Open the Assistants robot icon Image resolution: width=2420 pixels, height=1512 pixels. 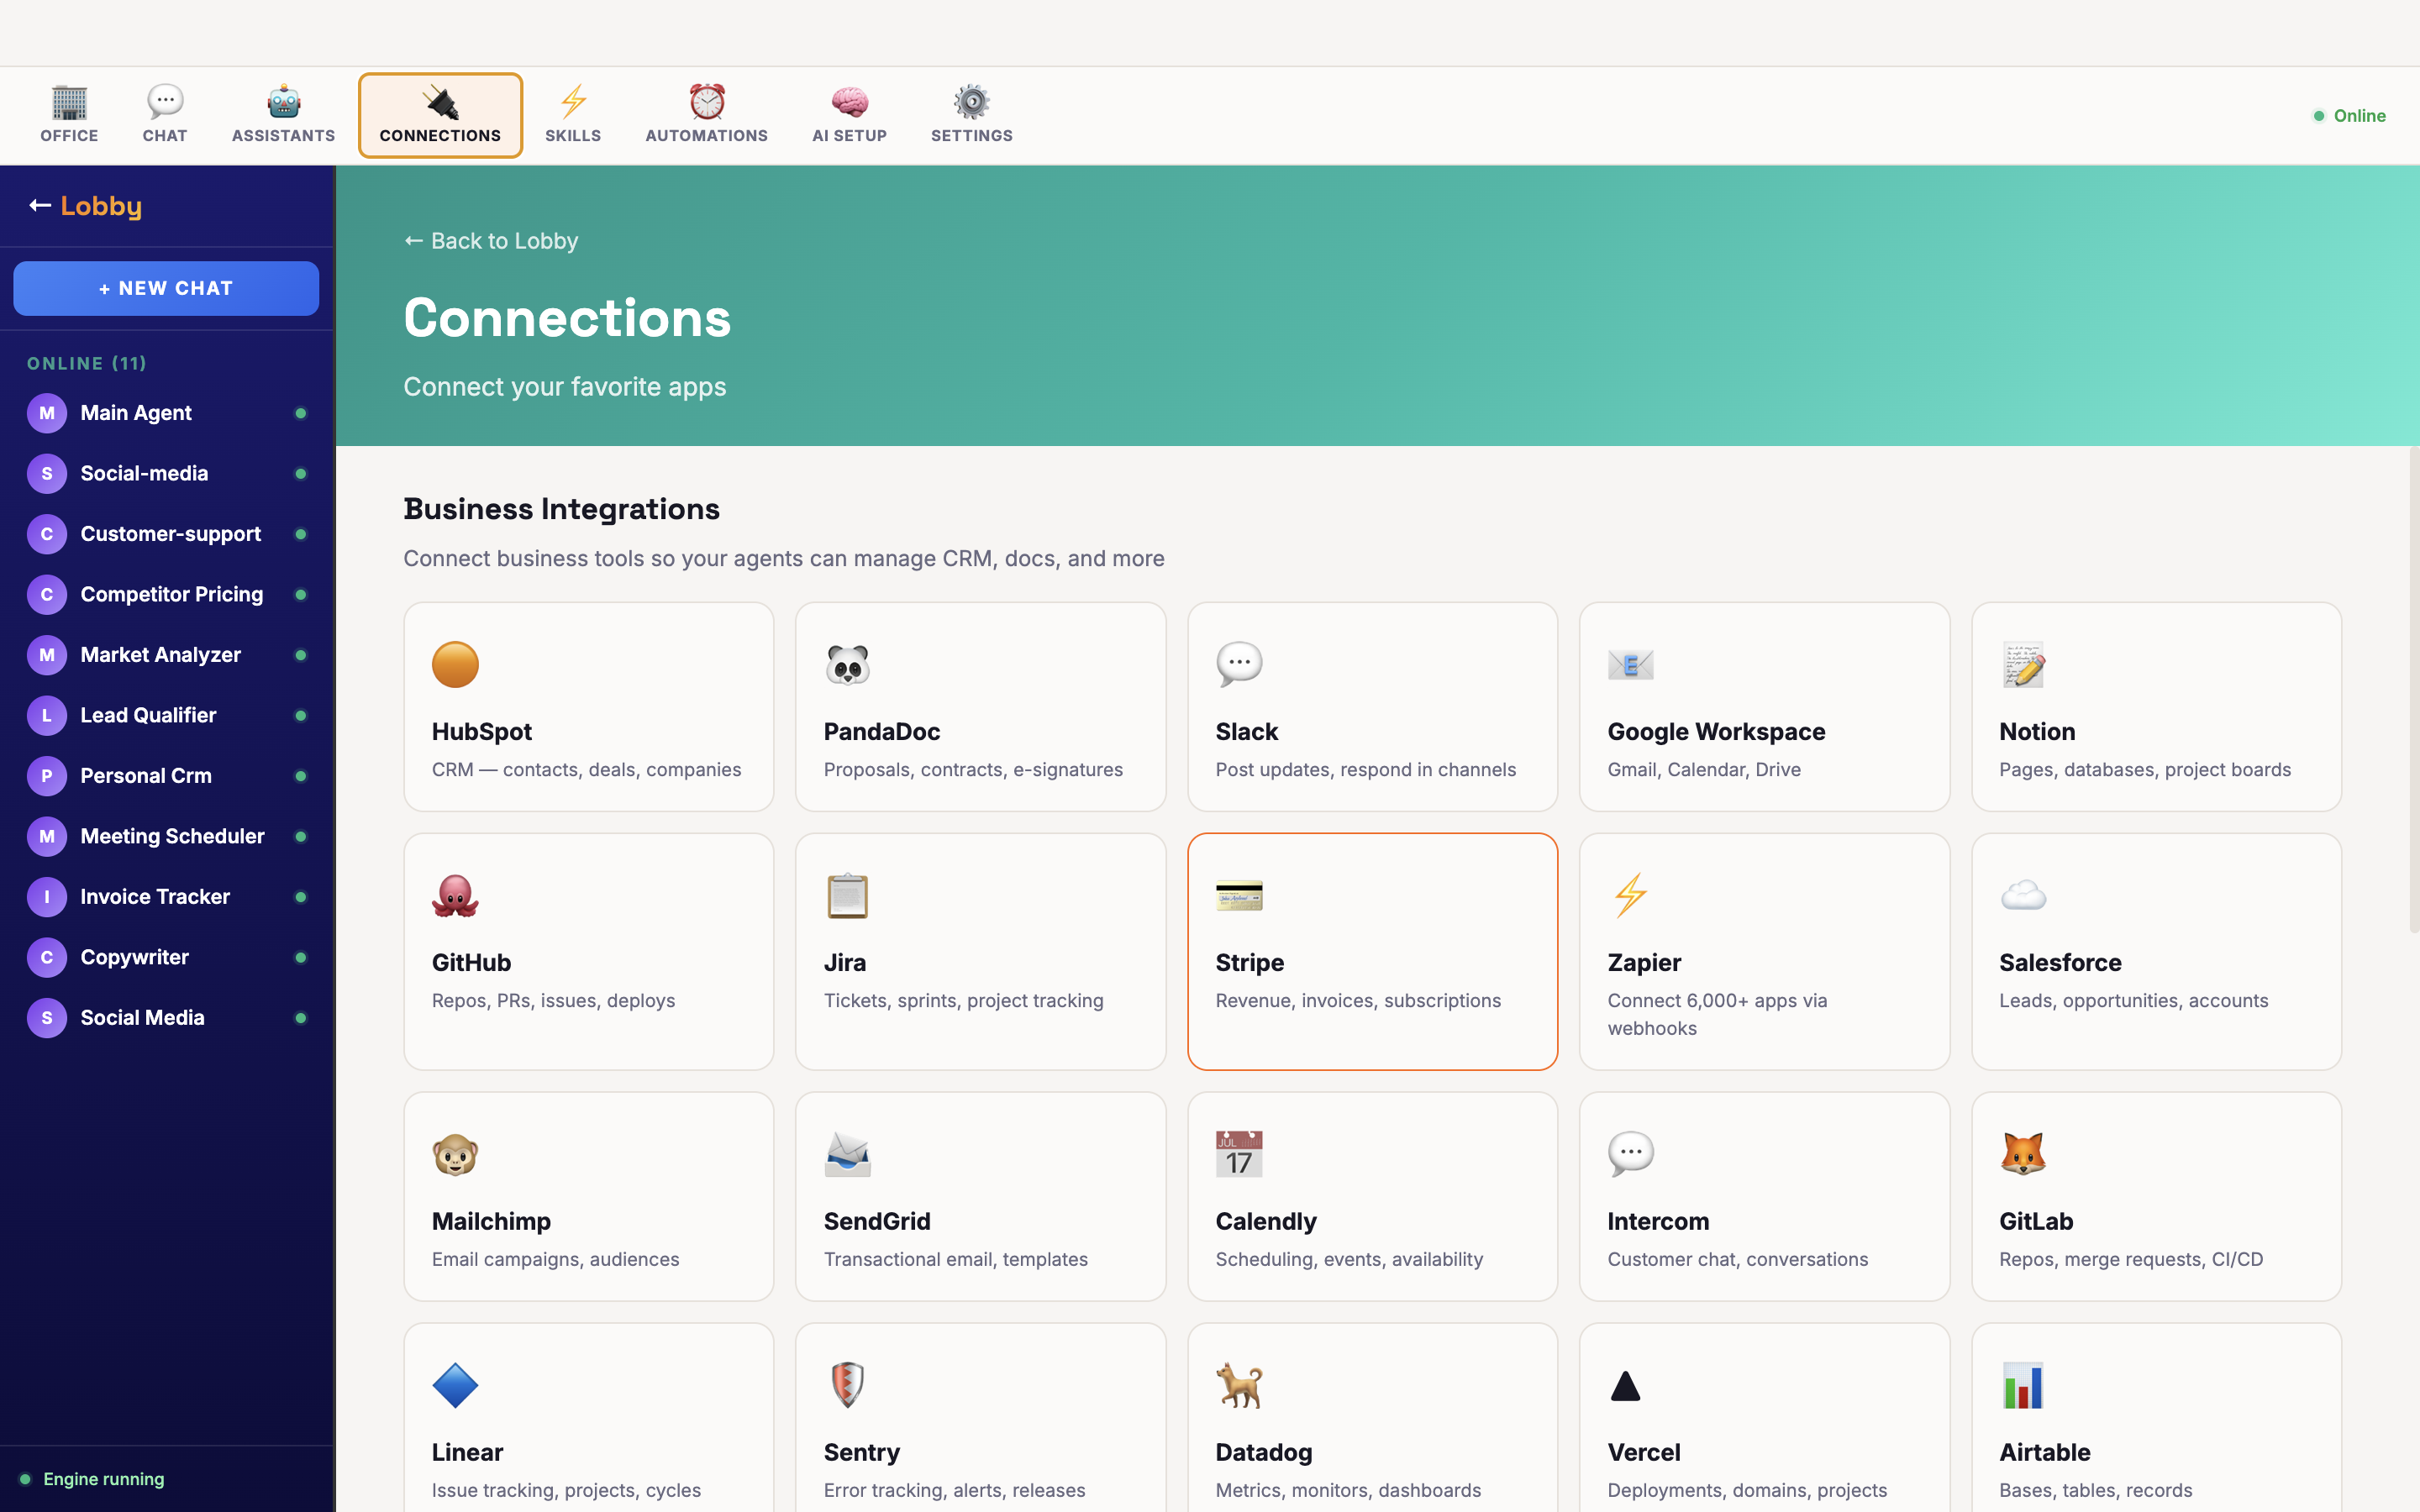coord(283,100)
